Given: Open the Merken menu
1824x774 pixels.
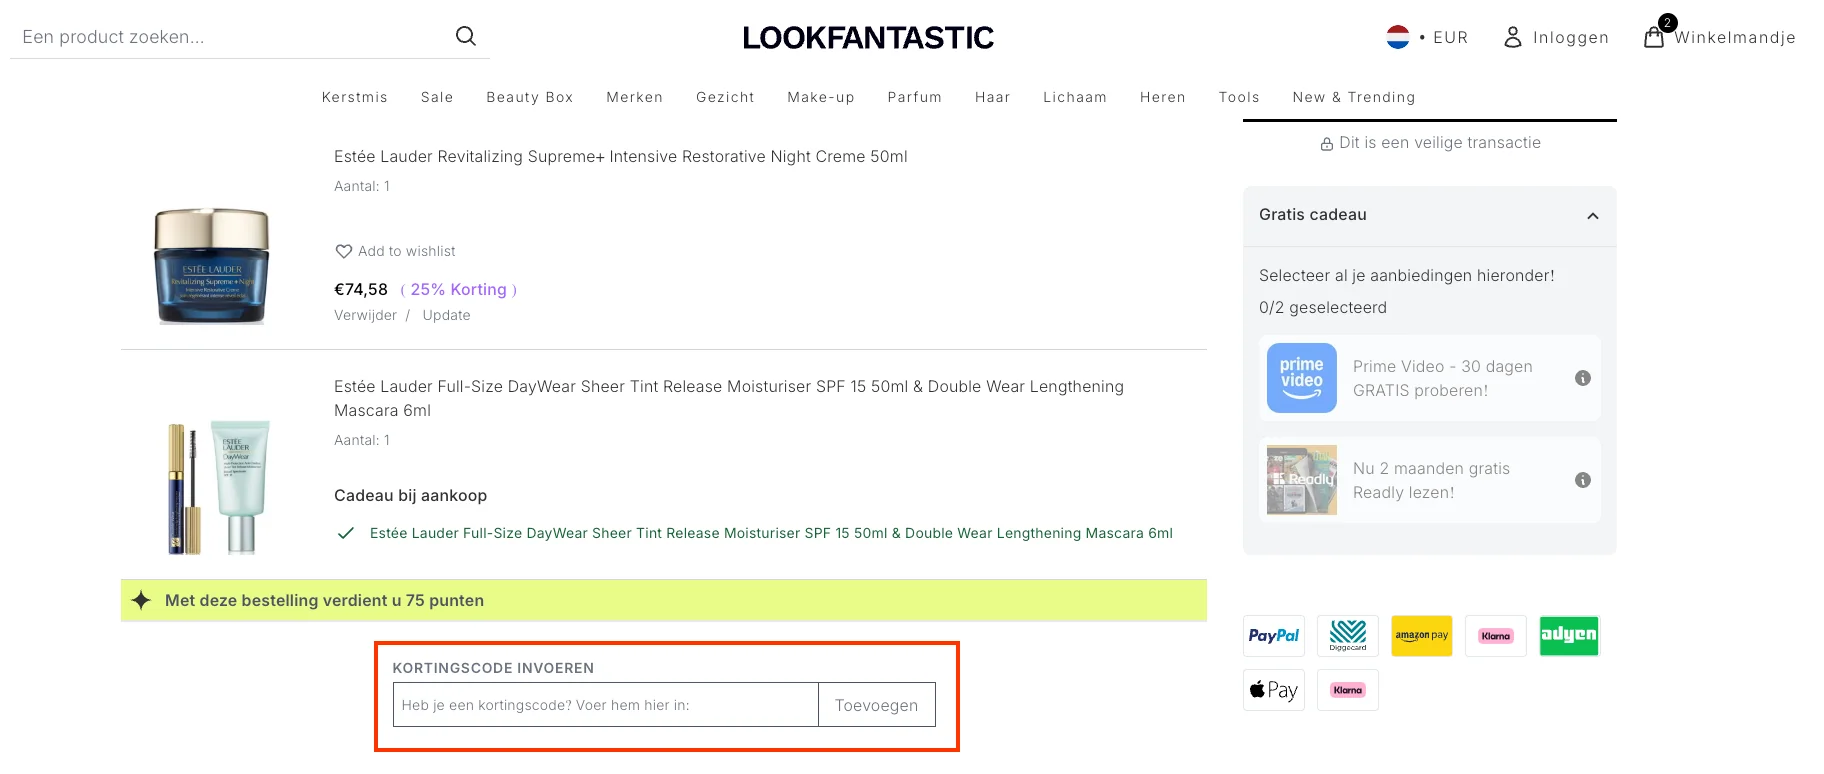Looking at the screenshot, I should click(635, 97).
